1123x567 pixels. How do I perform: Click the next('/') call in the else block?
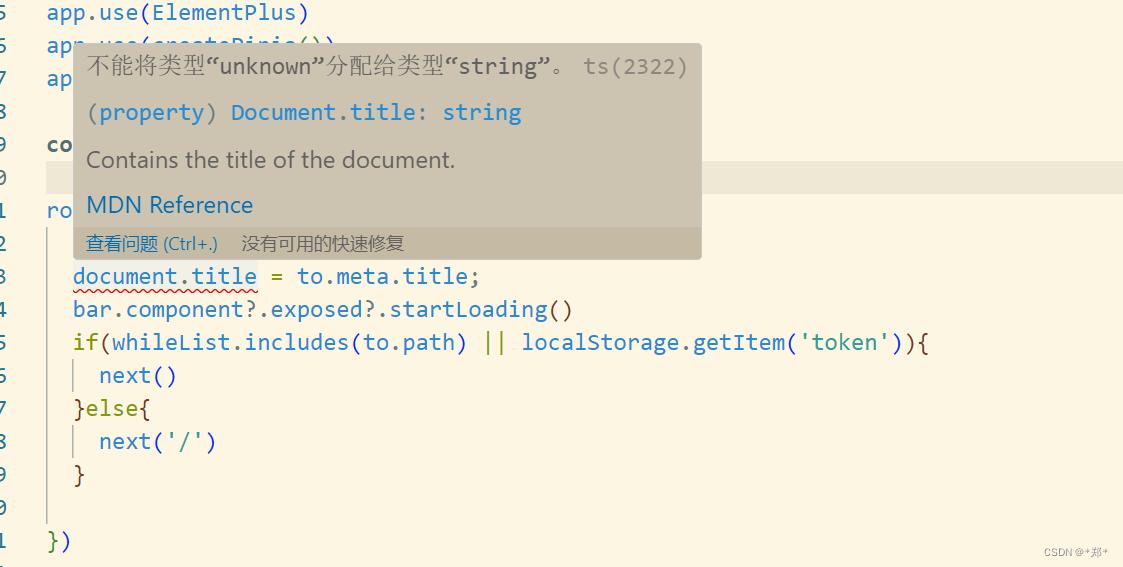coord(158,441)
